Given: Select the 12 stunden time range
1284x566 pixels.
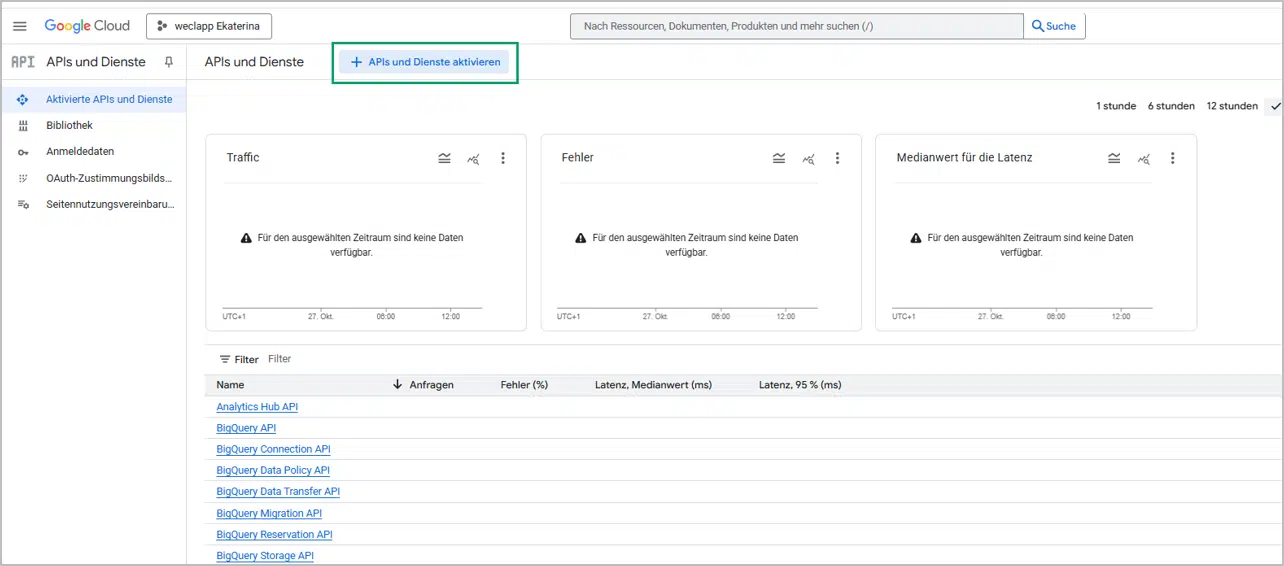Looking at the screenshot, I should 1231,106.
